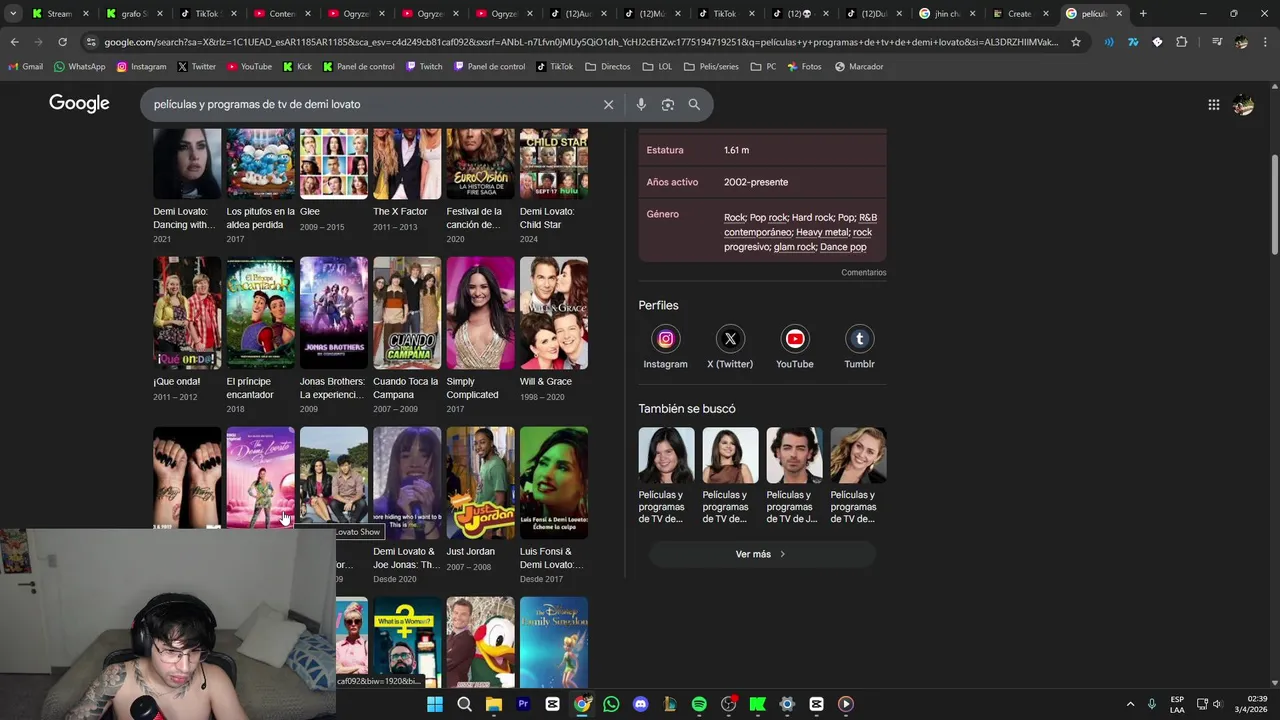Viewport: 1280px width, 720px height.
Task: Switch to the Create browser tab
Action: coord(1021,13)
